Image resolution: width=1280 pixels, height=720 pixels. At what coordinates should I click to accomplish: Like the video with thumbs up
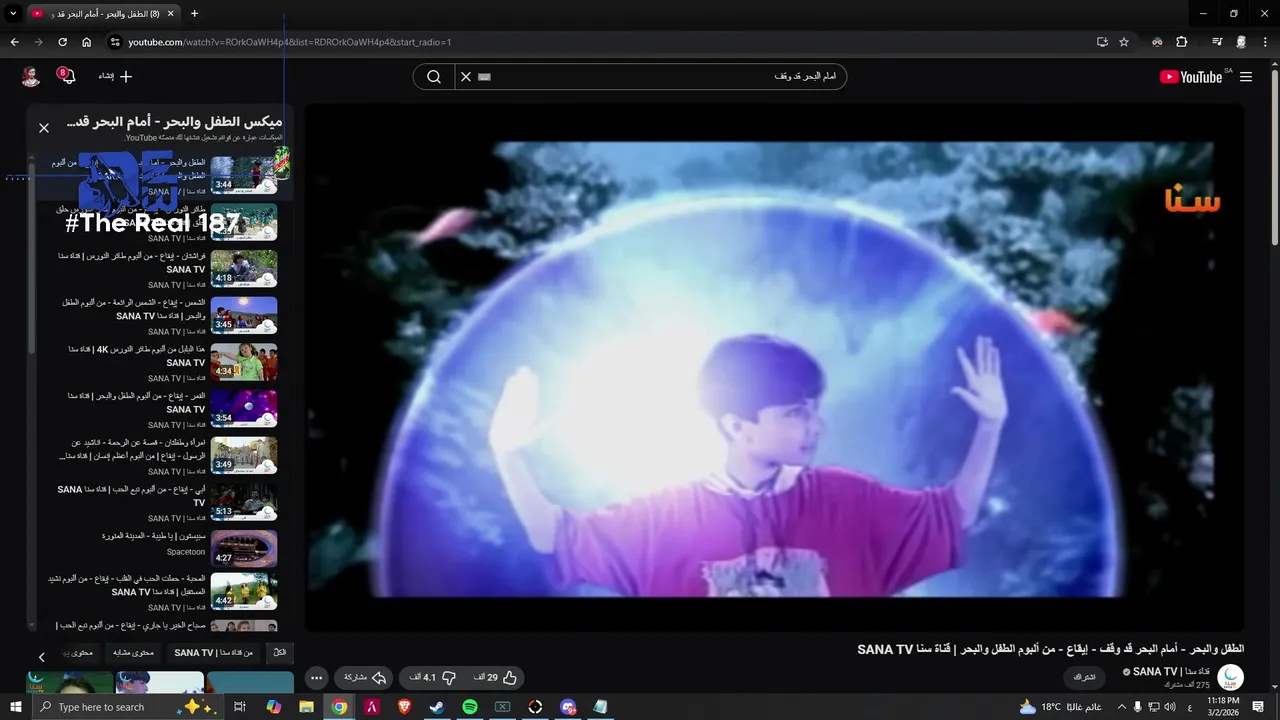tap(496, 678)
